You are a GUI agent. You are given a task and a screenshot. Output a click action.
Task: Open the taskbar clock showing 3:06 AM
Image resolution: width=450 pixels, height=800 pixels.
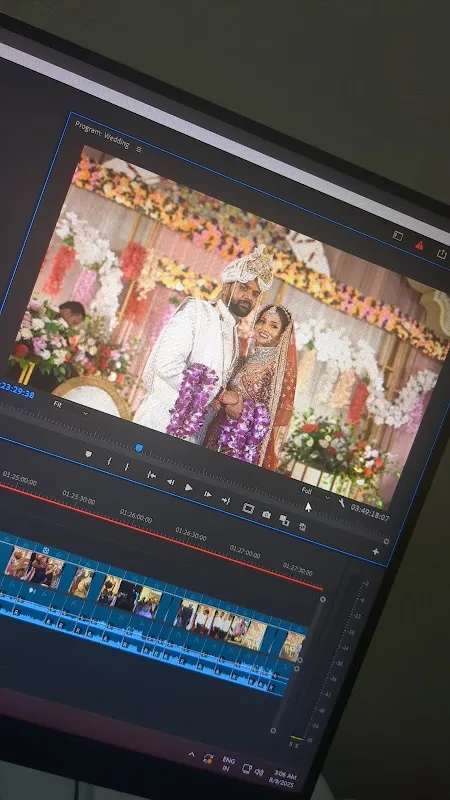283,778
